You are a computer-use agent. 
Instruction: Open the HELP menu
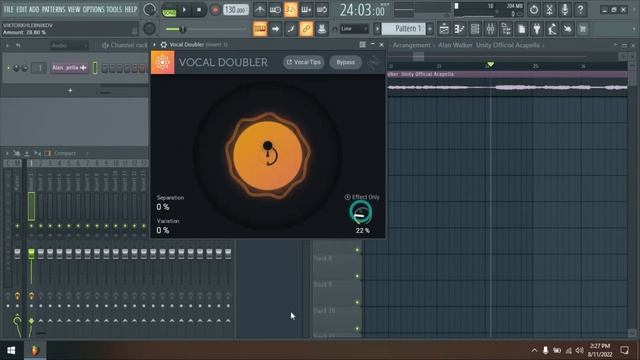tap(131, 9)
